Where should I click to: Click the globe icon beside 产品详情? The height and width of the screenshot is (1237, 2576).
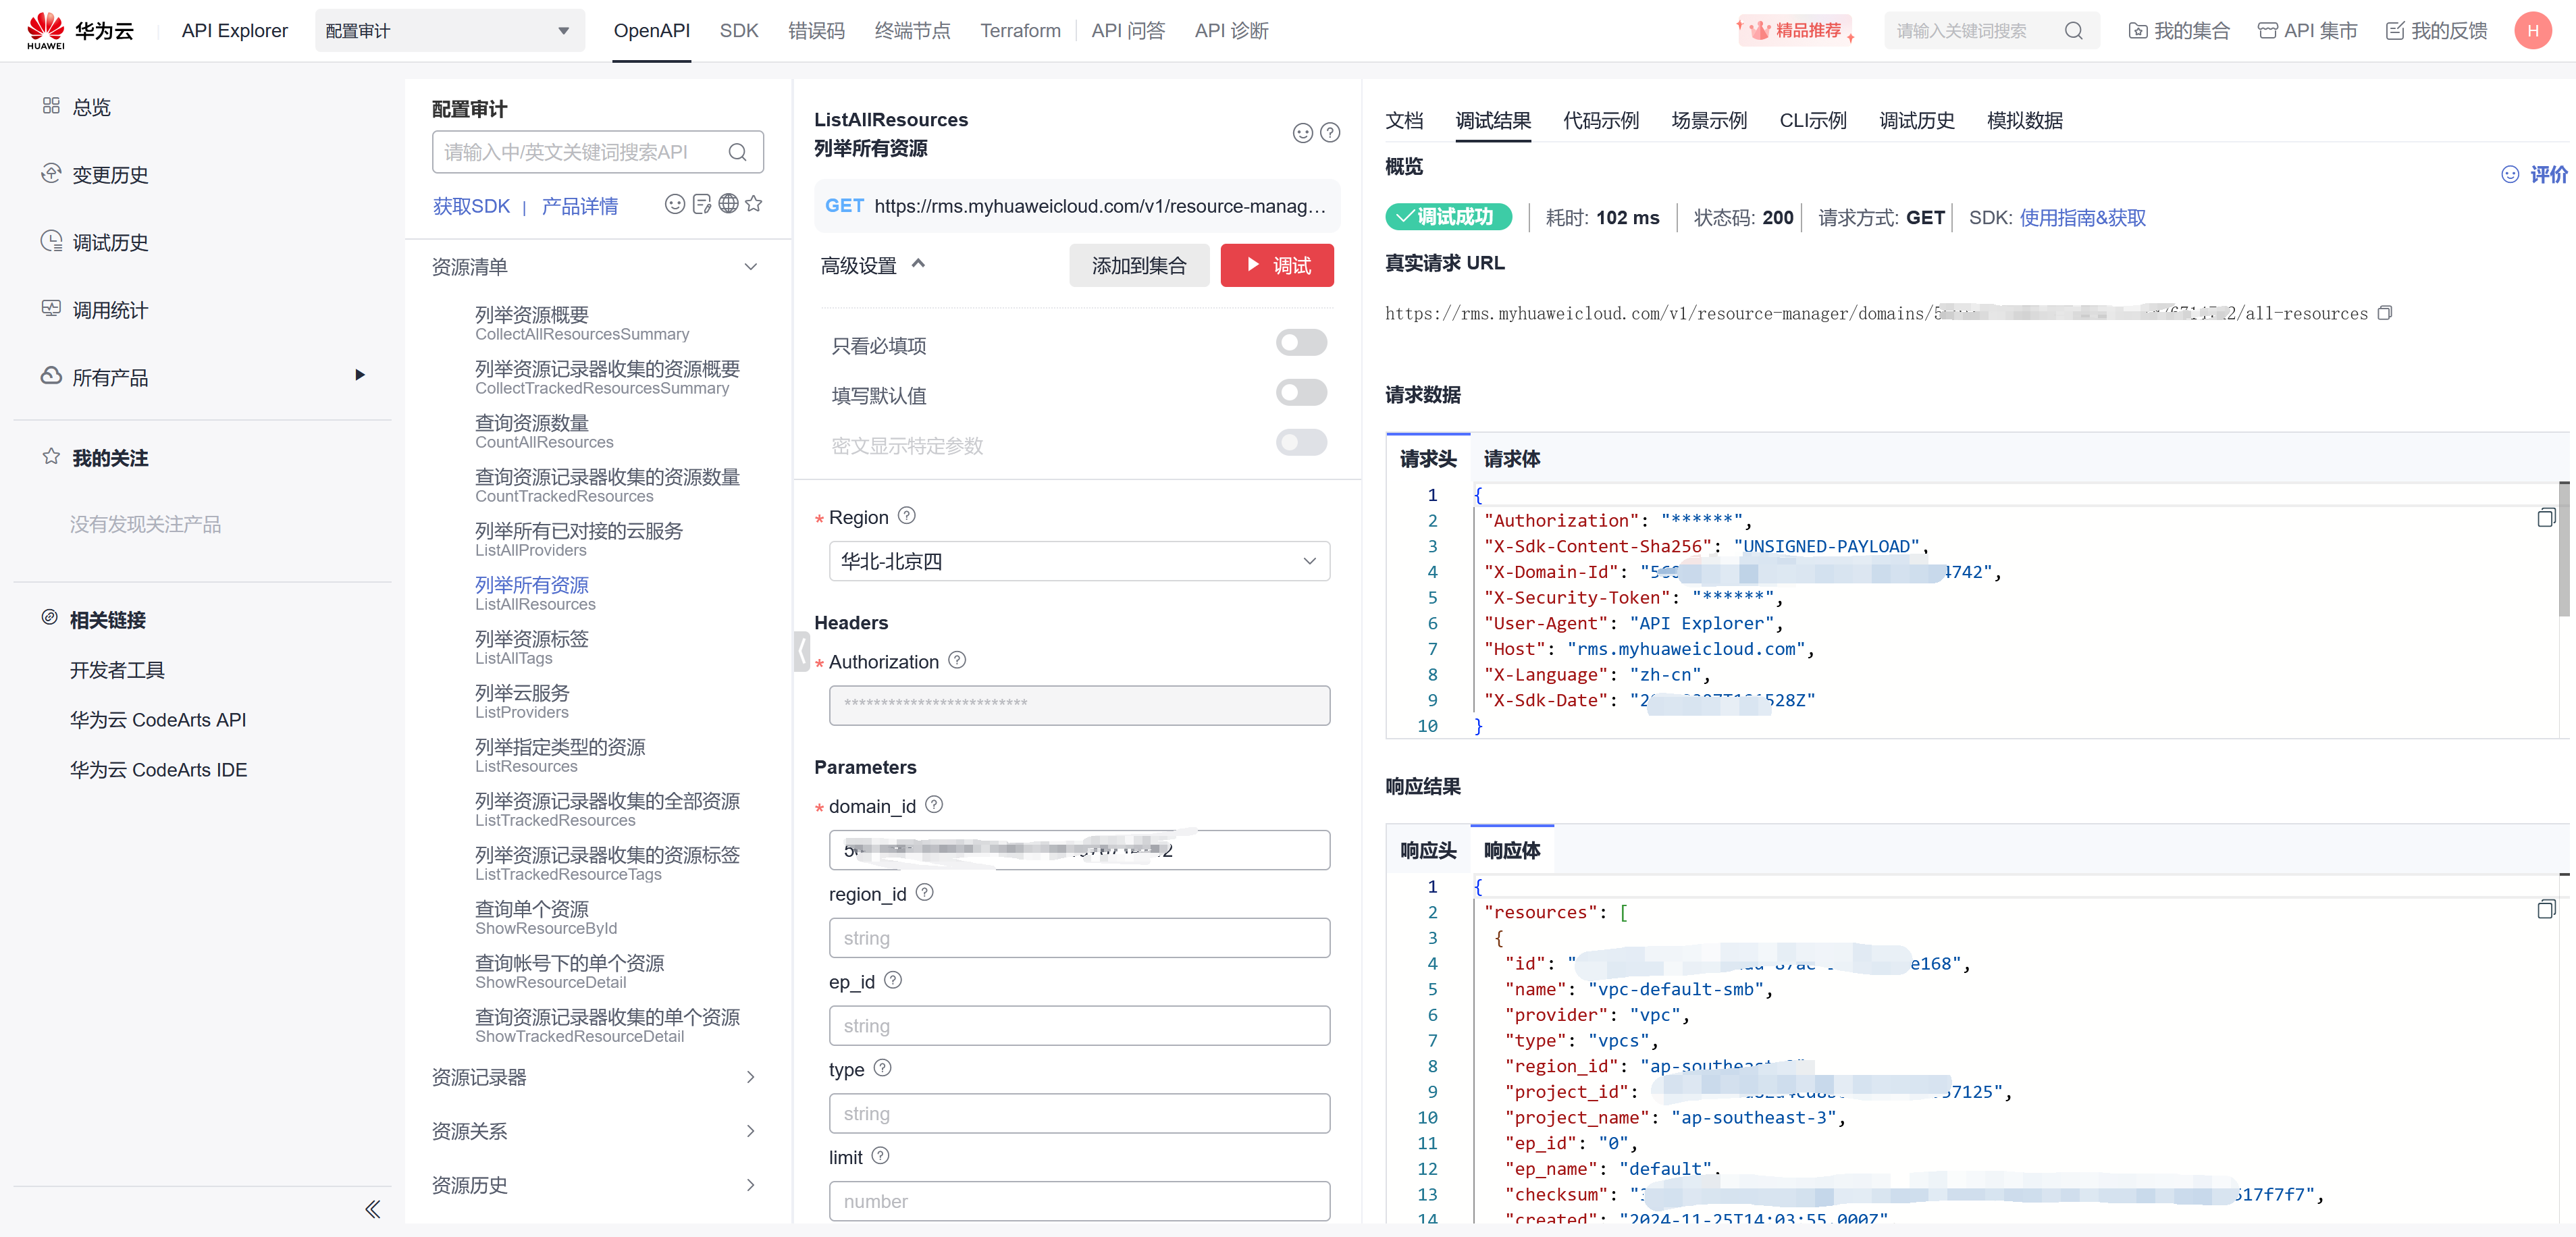point(728,204)
